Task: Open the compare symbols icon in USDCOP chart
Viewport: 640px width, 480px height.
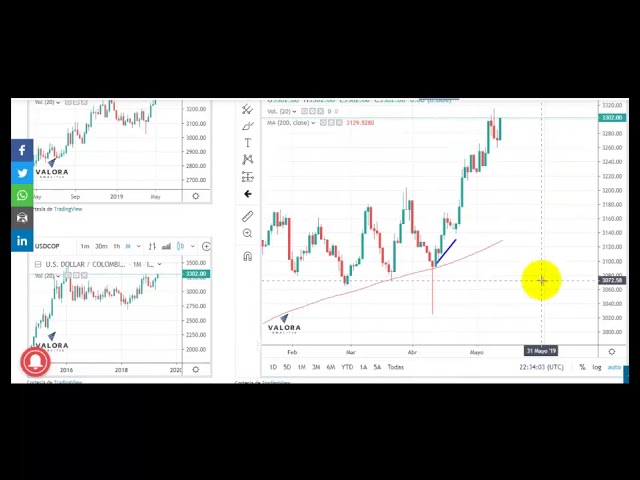Action: click(152, 246)
